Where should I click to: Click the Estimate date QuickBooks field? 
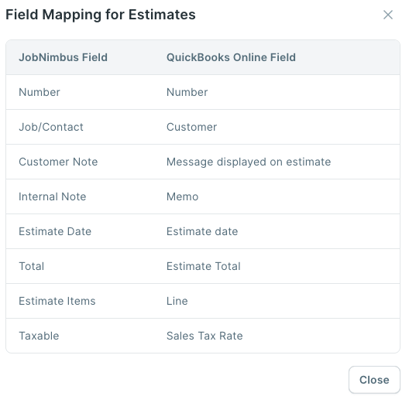(202, 231)
